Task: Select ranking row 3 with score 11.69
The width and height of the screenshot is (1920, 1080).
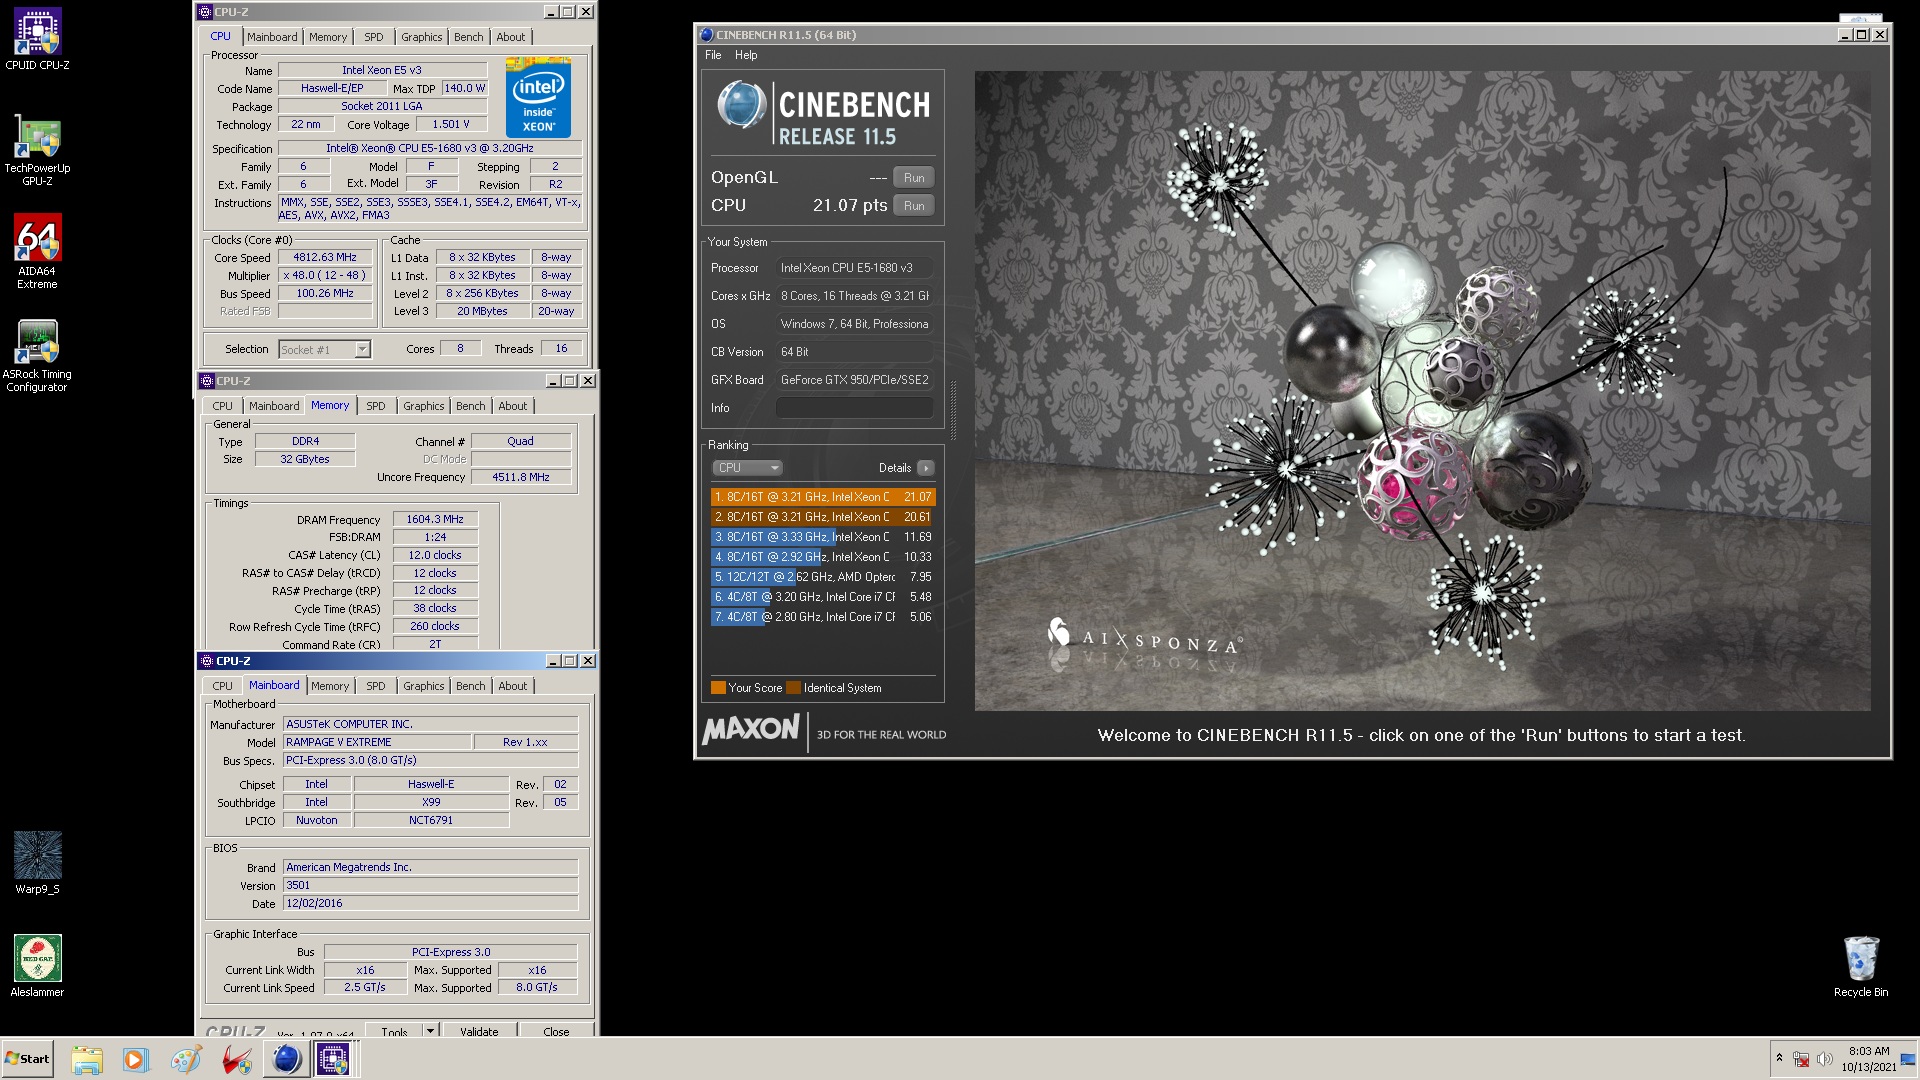Action: (x=823, y=537)
